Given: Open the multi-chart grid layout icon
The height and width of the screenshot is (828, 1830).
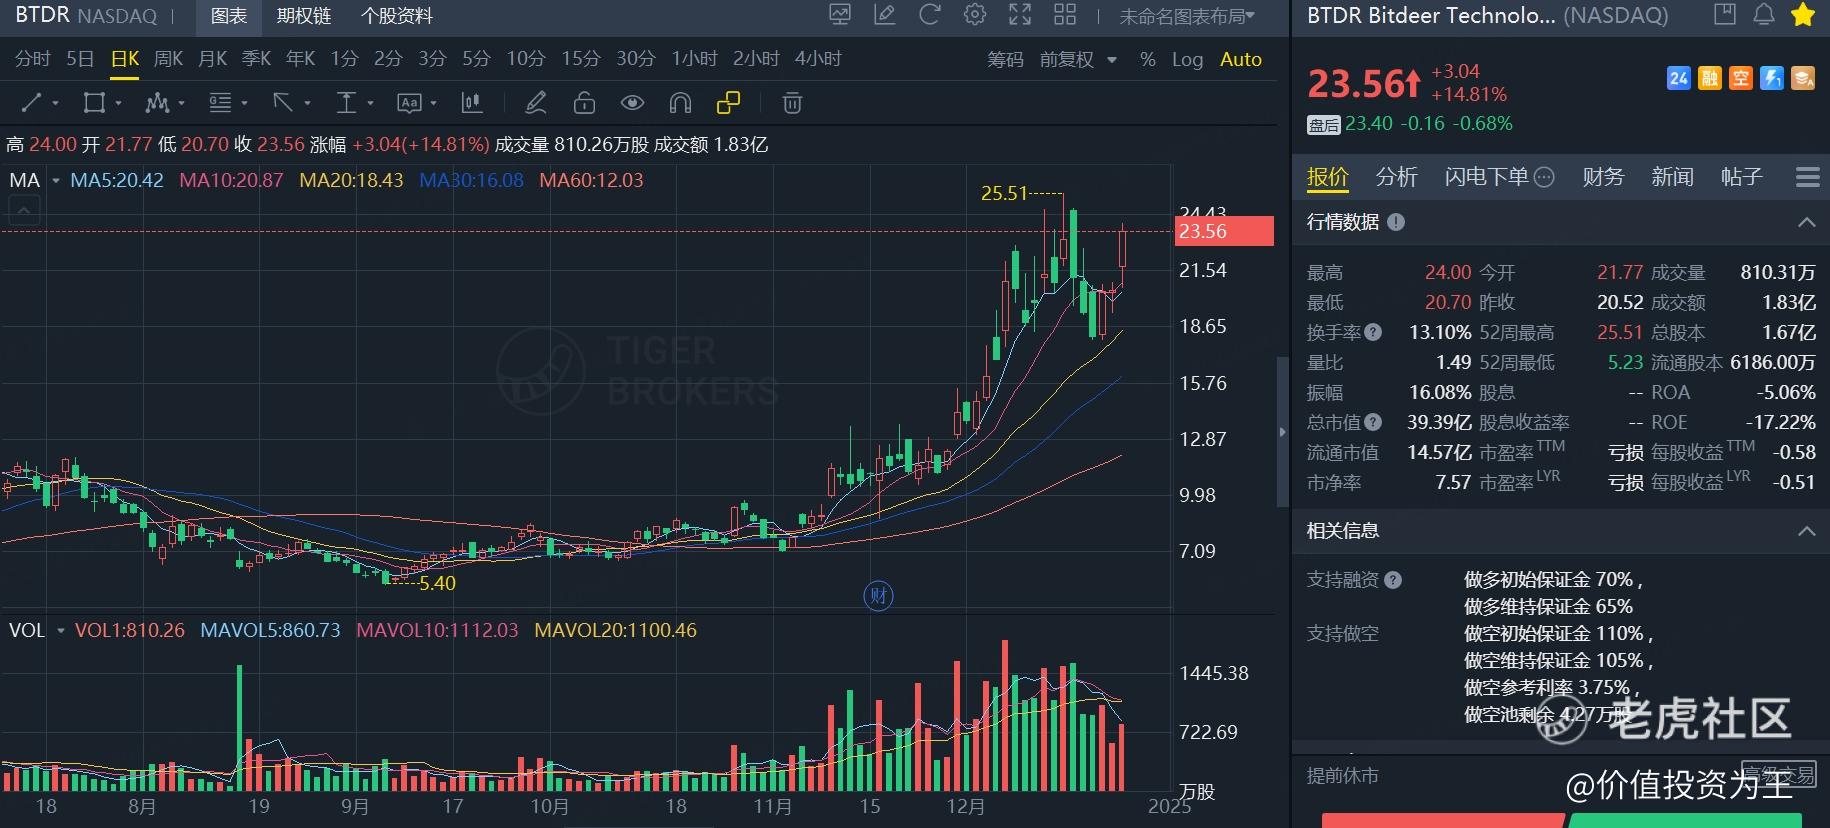Looking at the screenshot, I should (x=1065, y=15).
